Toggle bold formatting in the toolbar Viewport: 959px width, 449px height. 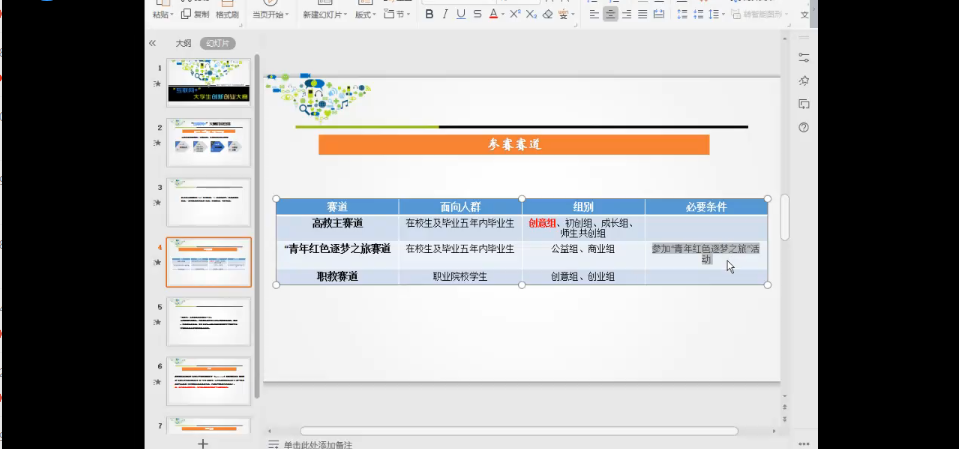tap(429, 14)
